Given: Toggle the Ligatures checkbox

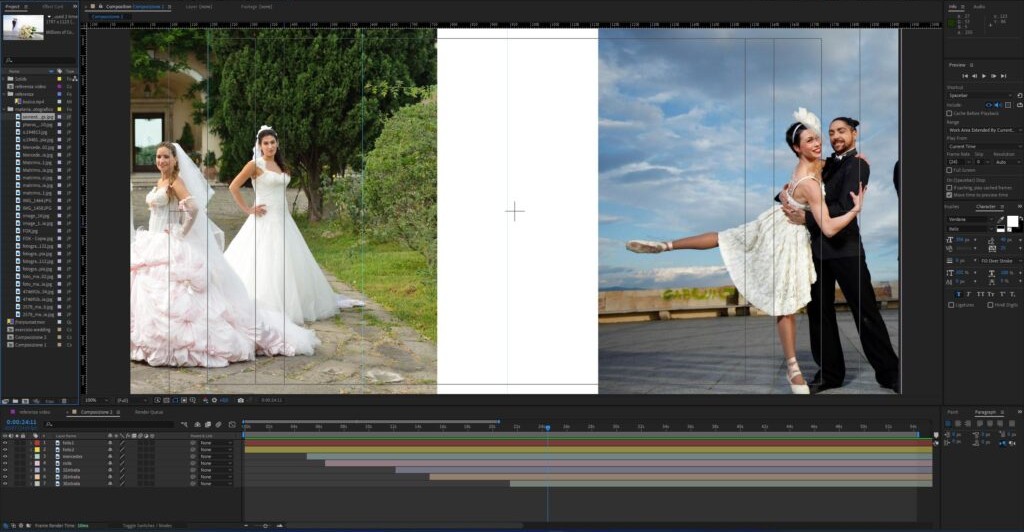Looking at the screenshot, I should (951, 305).
